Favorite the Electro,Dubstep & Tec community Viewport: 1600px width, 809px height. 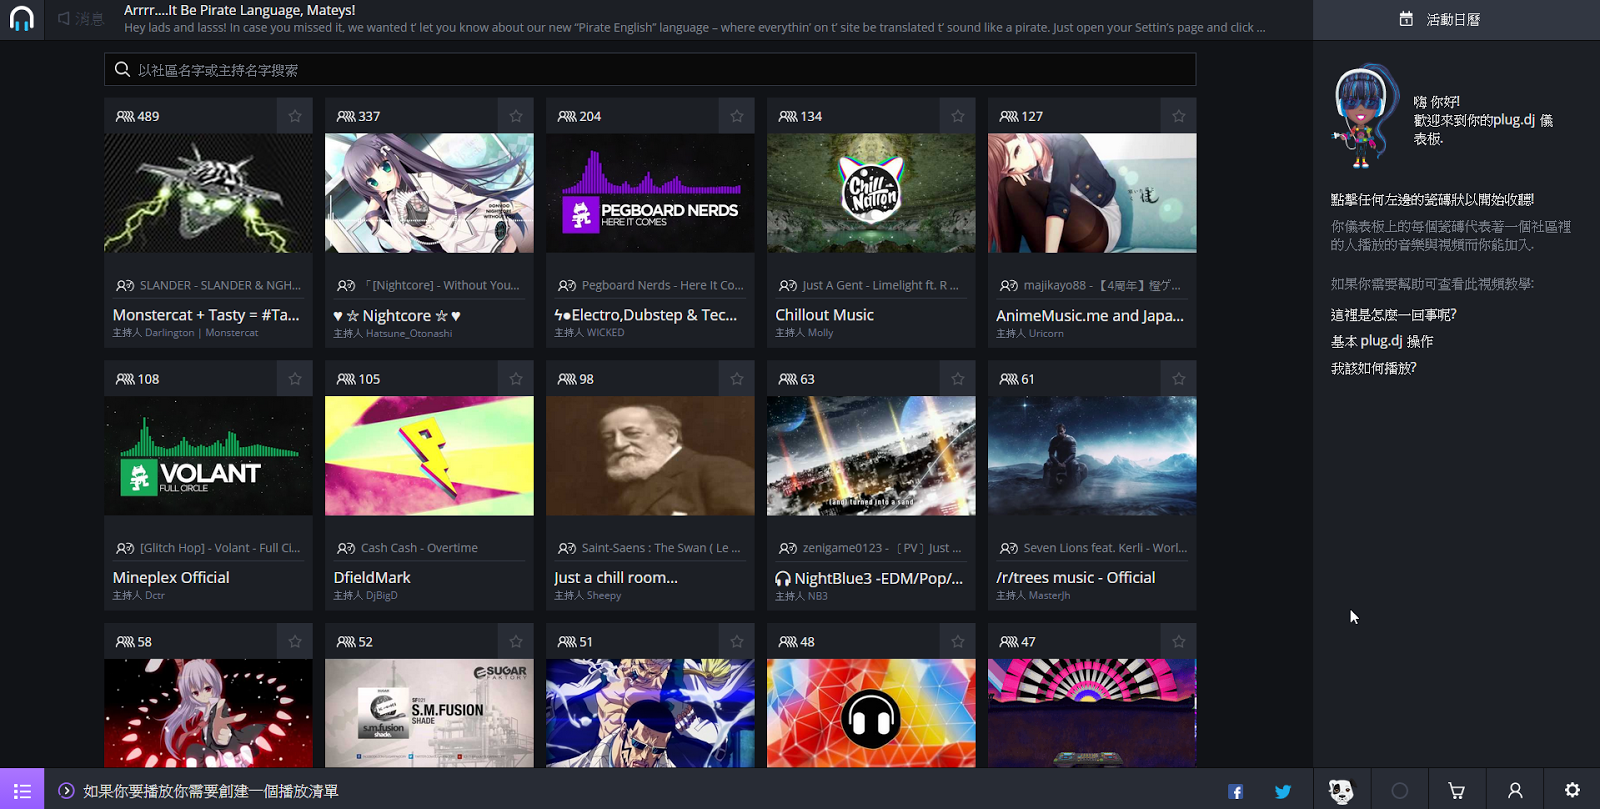[x=737, y=116]
